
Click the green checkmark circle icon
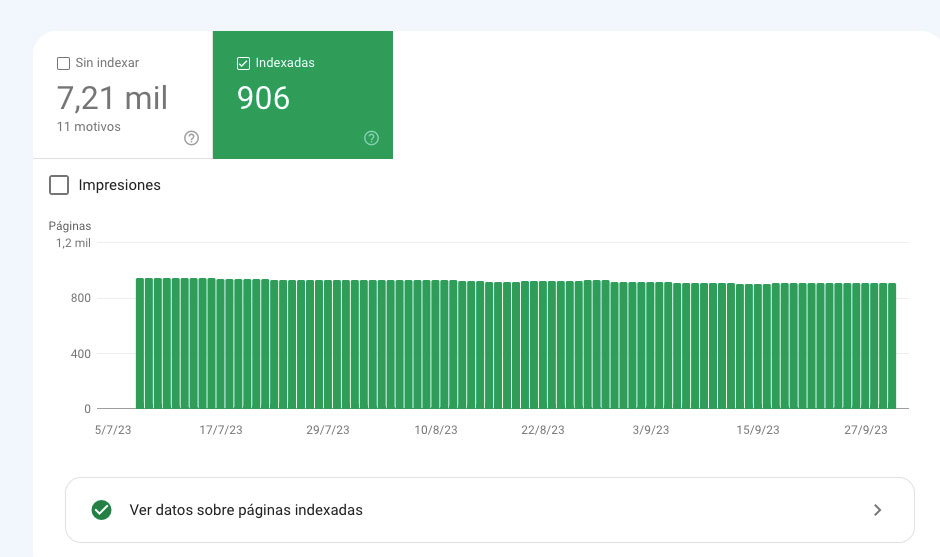pos(101,510)
